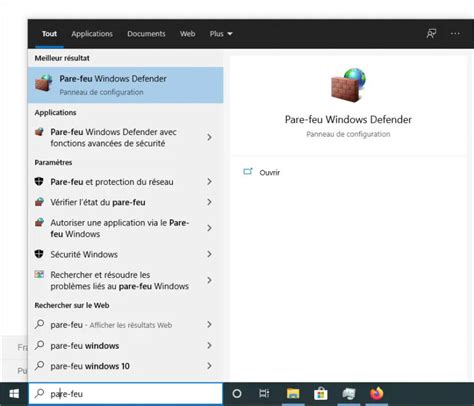Open Pare-feu et protection du réseau
Viewport: 474px width, 406px height.
click(126, 182)
